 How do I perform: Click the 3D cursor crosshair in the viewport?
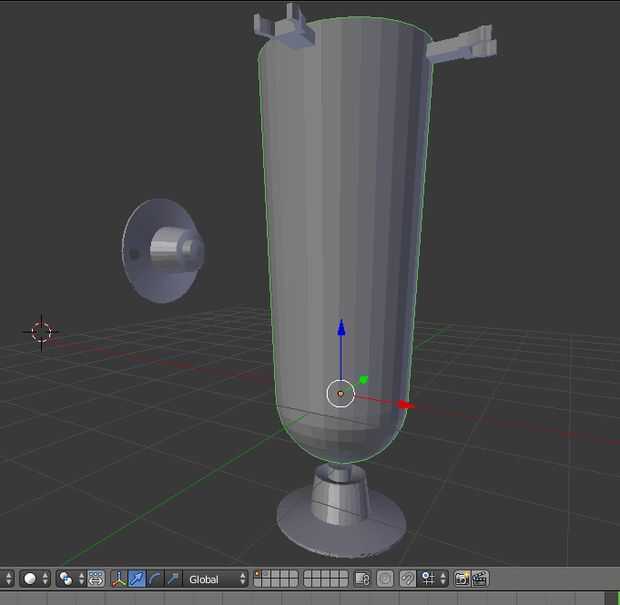(41, 331)
